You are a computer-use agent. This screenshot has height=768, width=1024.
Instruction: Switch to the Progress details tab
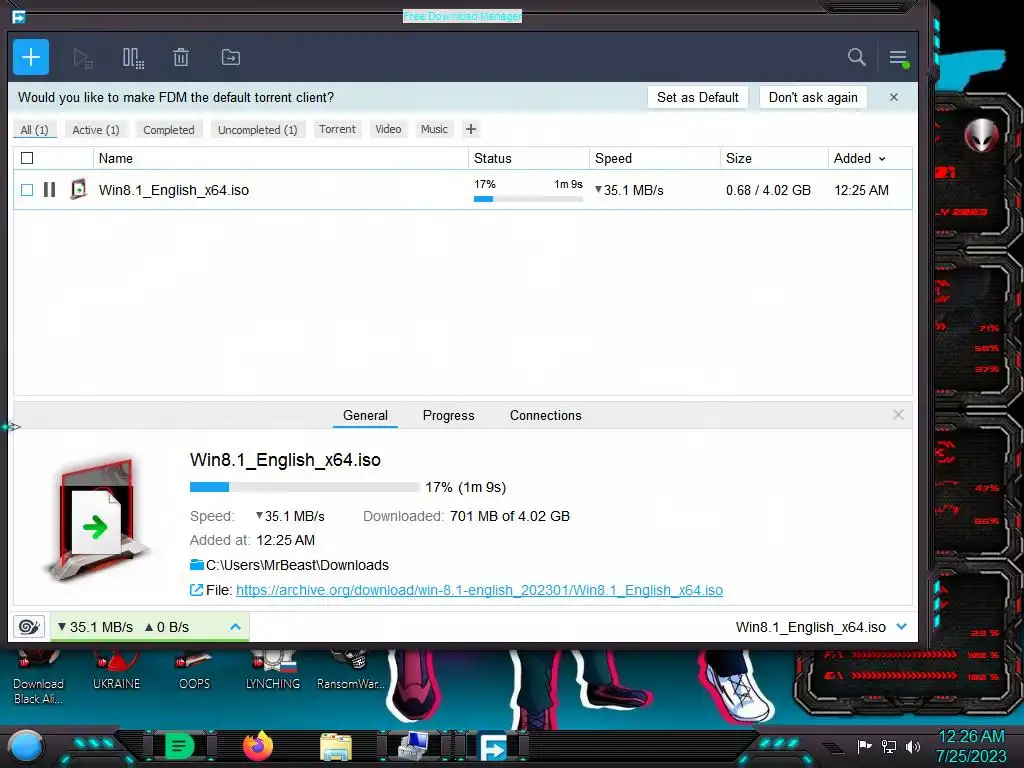point(449,415)
